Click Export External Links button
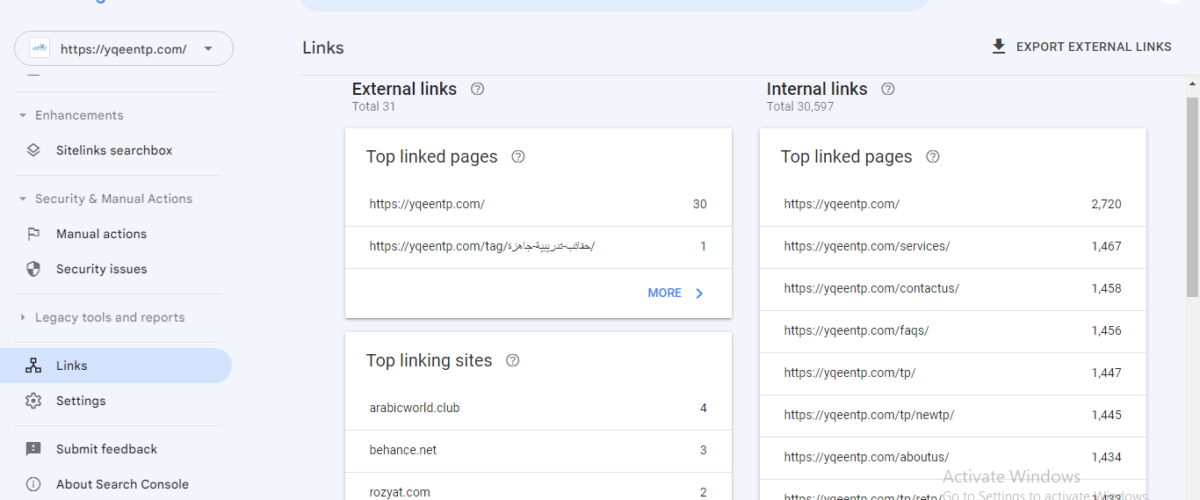This screenshot has width=1200, height=500. click(x=1081, y=47)
